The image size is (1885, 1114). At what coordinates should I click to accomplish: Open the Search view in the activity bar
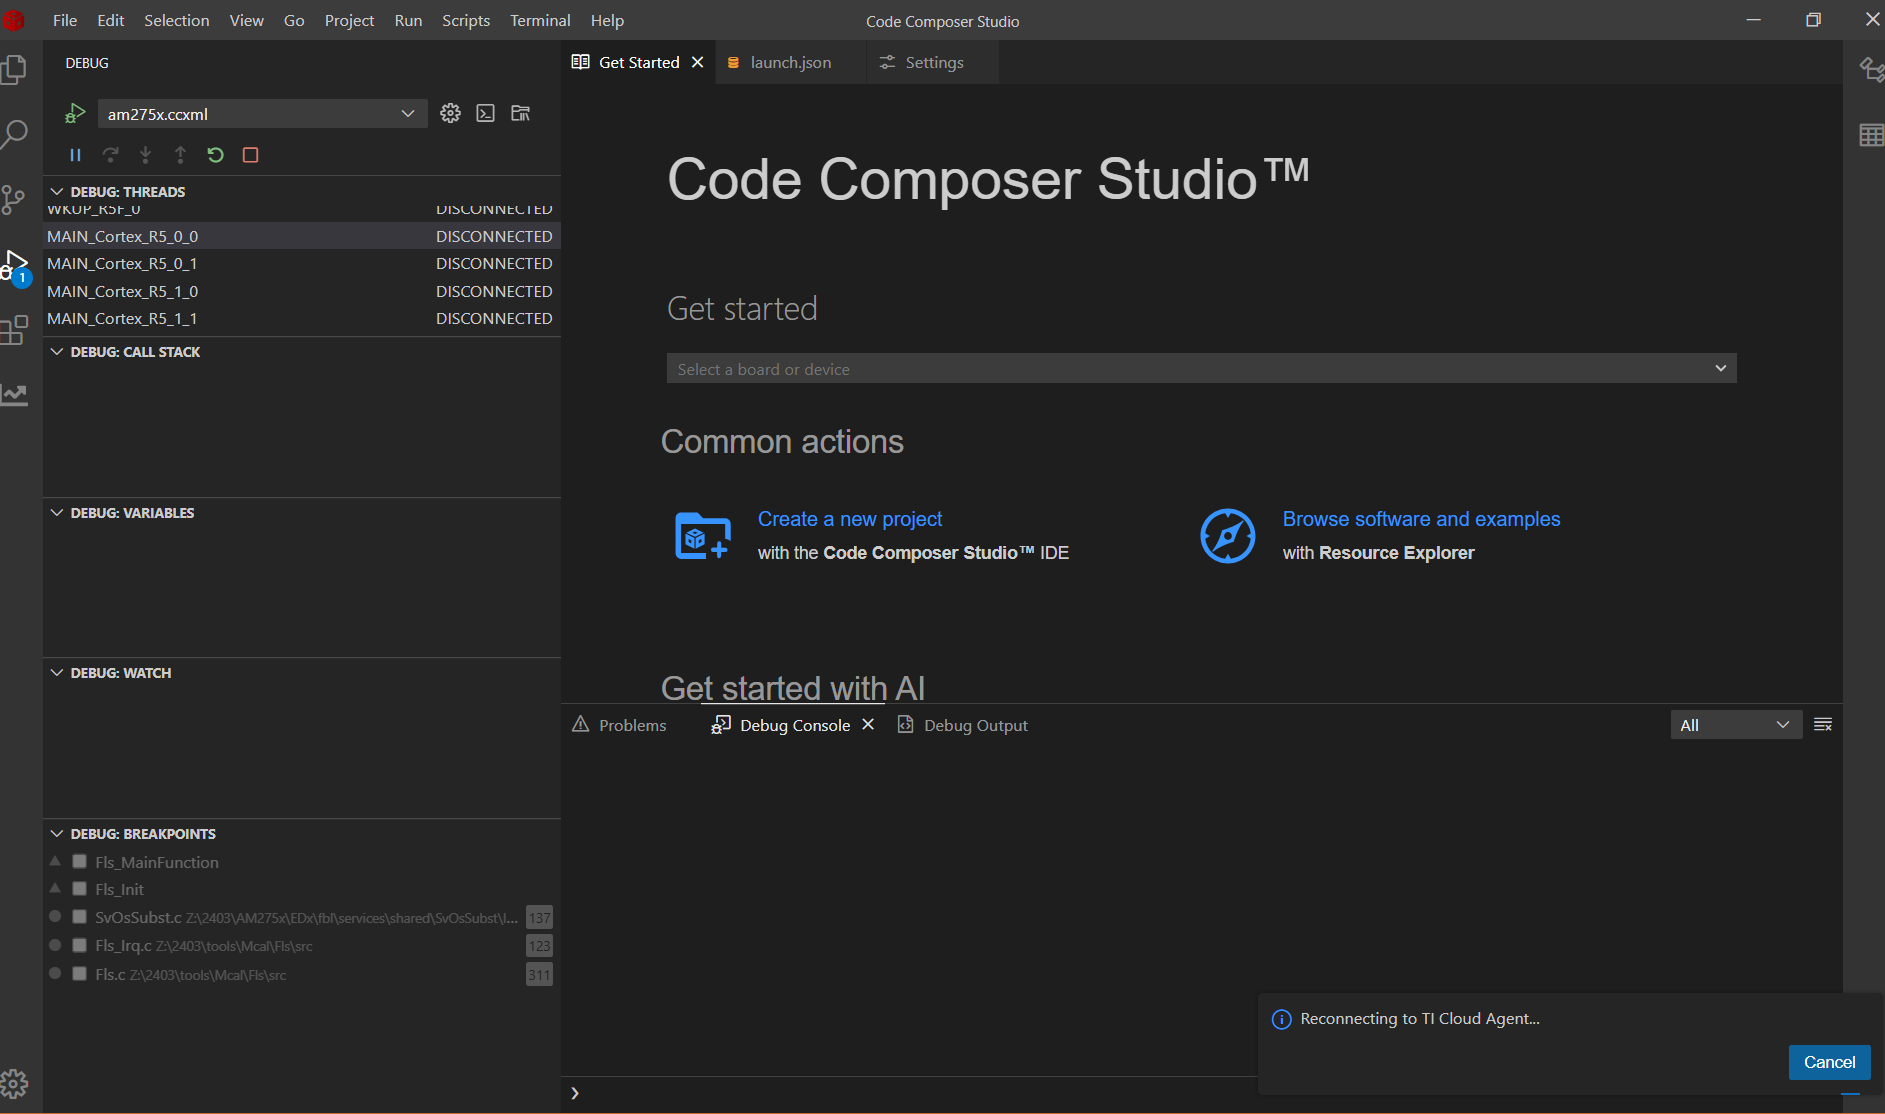pos(14,134)
